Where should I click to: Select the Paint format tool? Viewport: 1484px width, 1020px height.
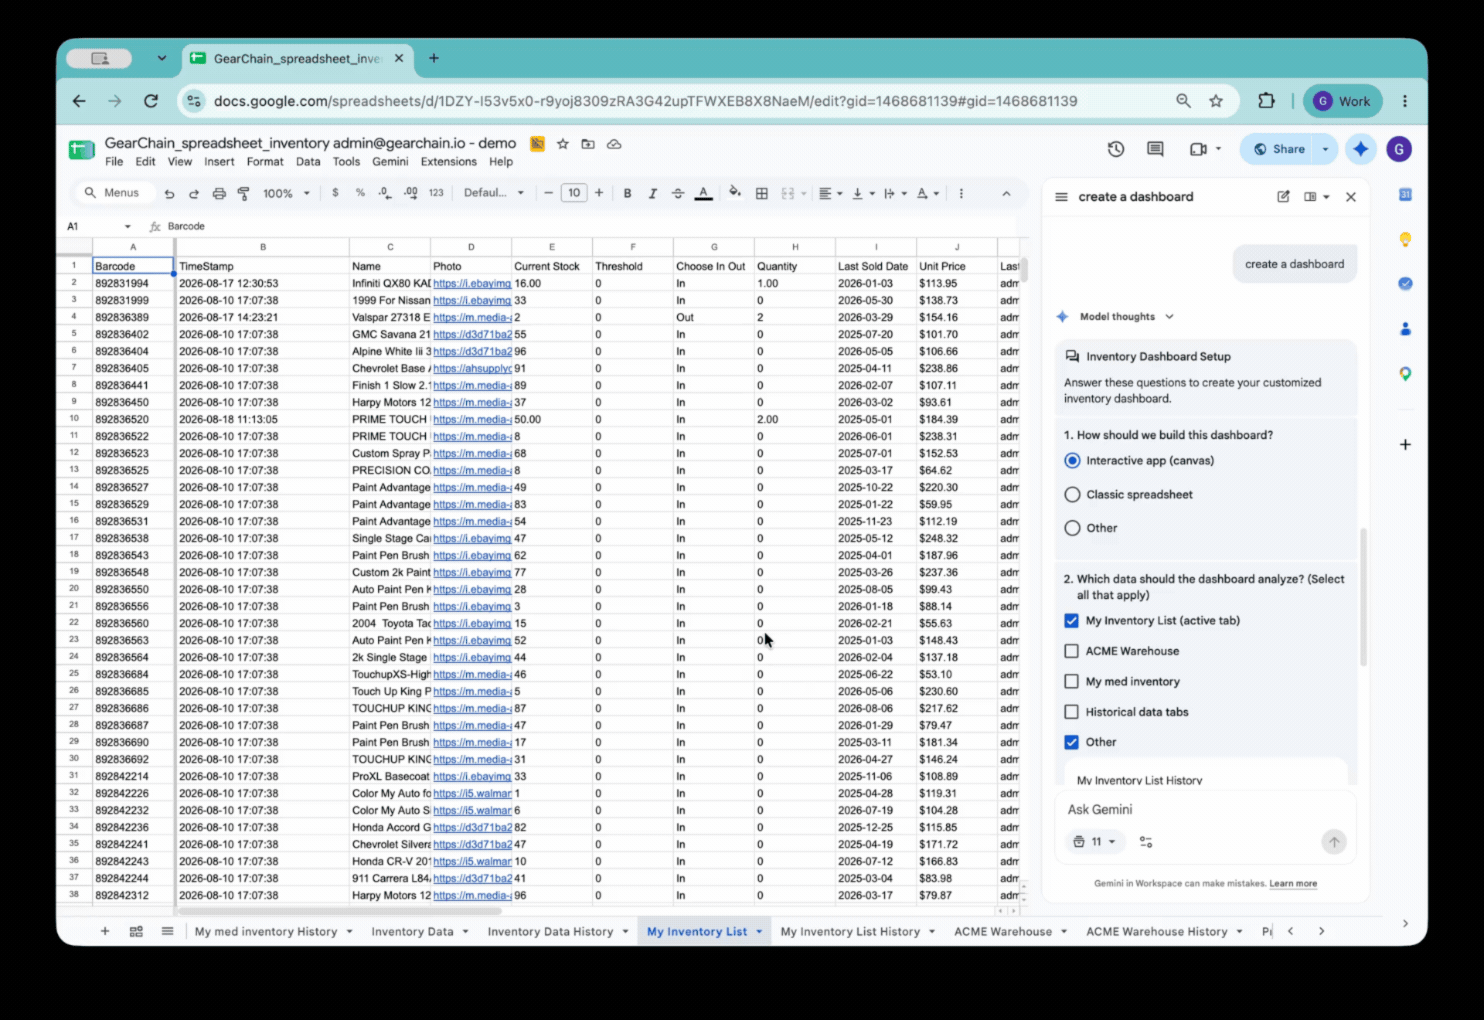243,193
